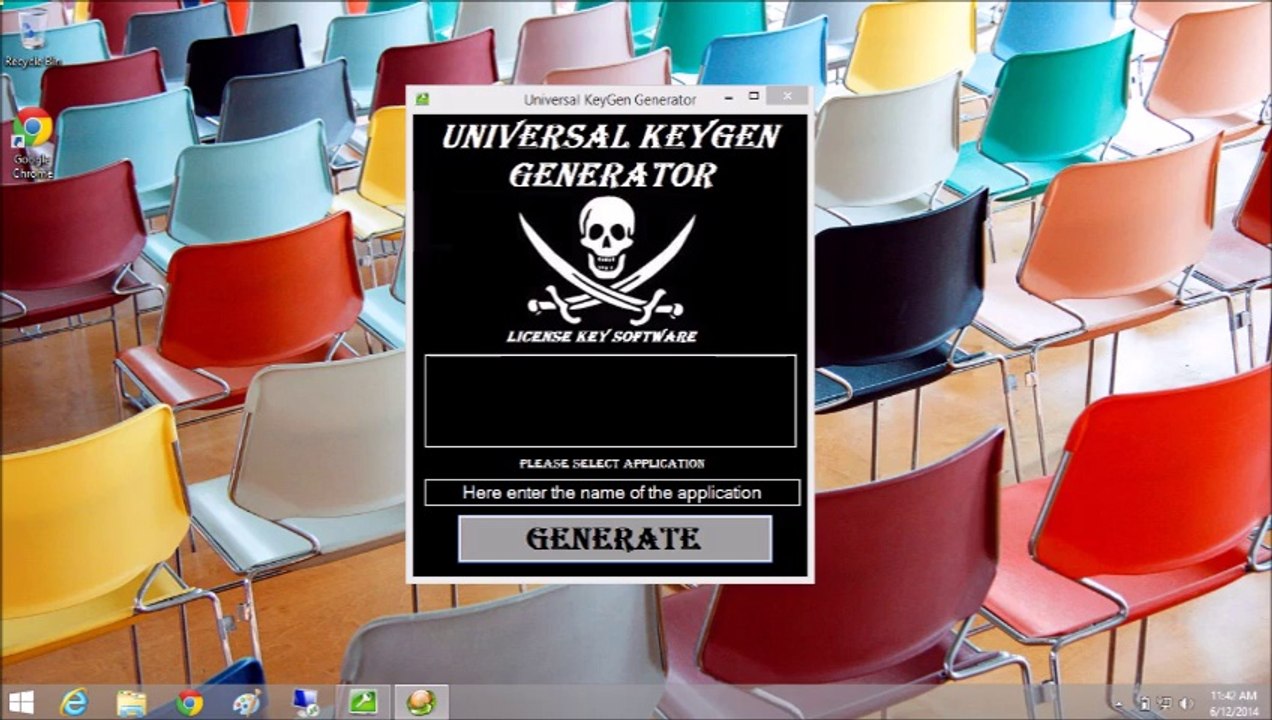Maximize the Universal KeyGen Generator window
Image resolution: width=1272 pixels, height=720 pixels.
[754, 97]
